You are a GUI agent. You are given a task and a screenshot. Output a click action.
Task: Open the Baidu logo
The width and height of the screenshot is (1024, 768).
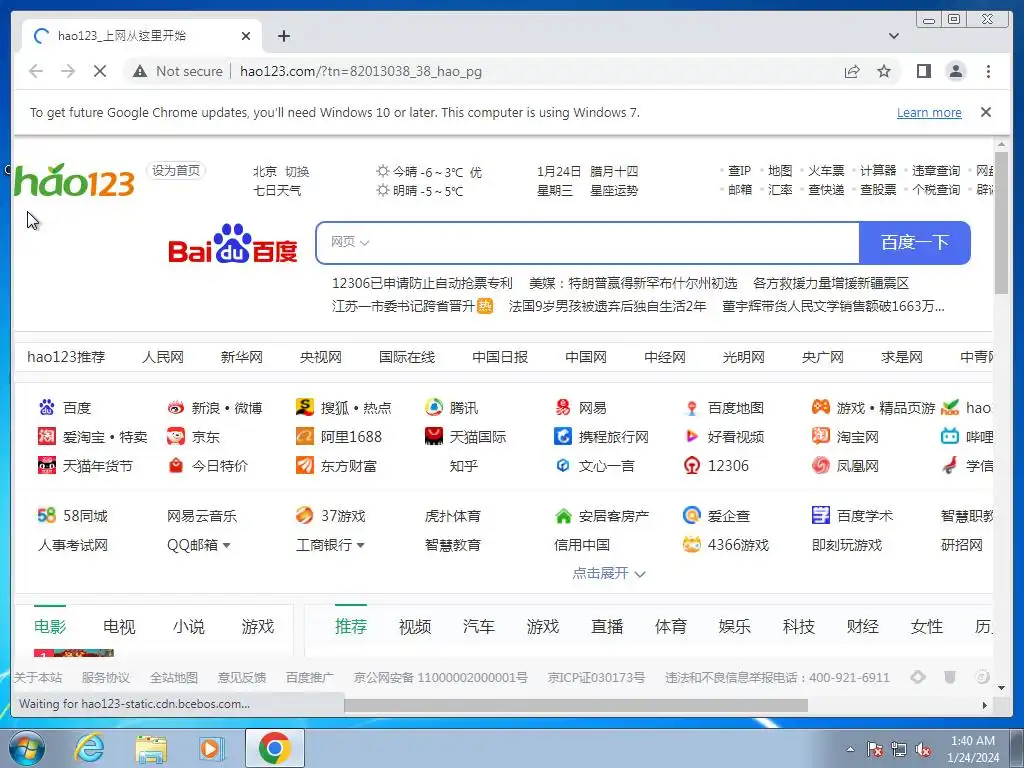[x=232, y=244]
